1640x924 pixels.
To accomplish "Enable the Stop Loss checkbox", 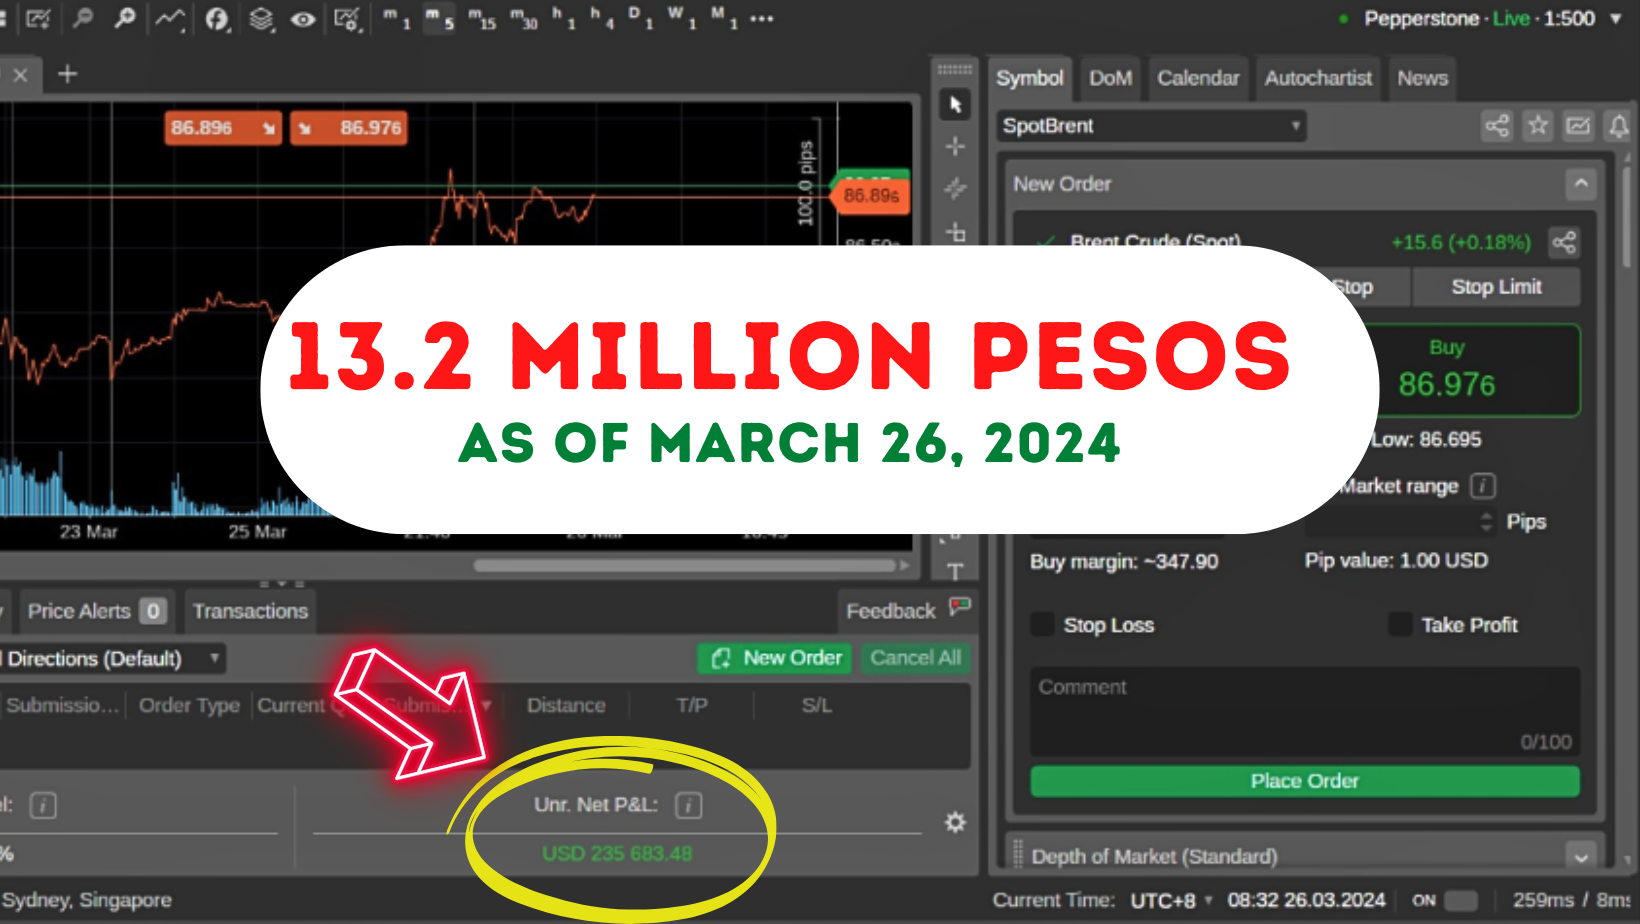I will click(1041, 624).
